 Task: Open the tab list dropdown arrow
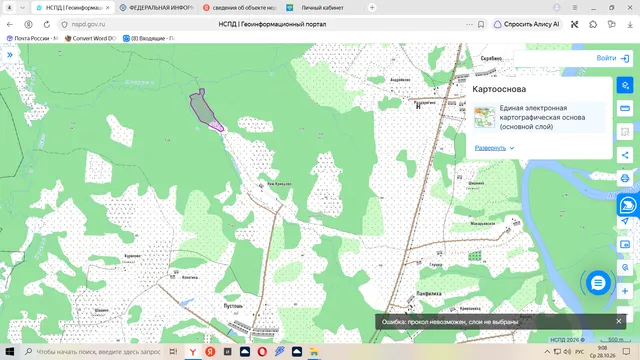click(x=22, y=8)
